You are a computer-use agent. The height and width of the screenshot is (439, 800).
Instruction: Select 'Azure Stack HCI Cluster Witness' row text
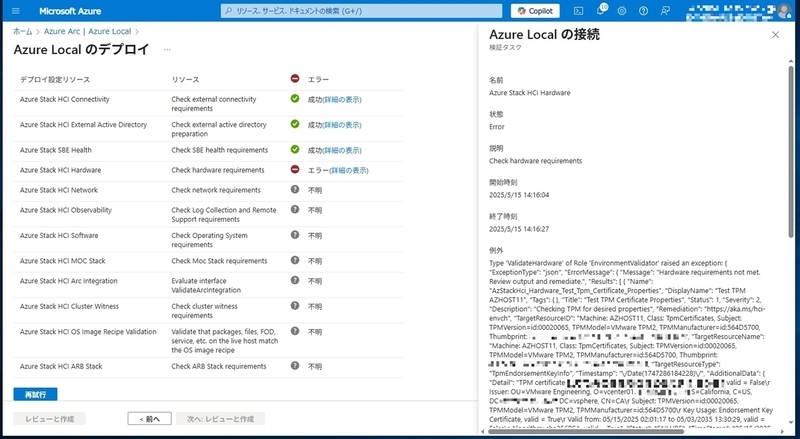pos(69,307)
